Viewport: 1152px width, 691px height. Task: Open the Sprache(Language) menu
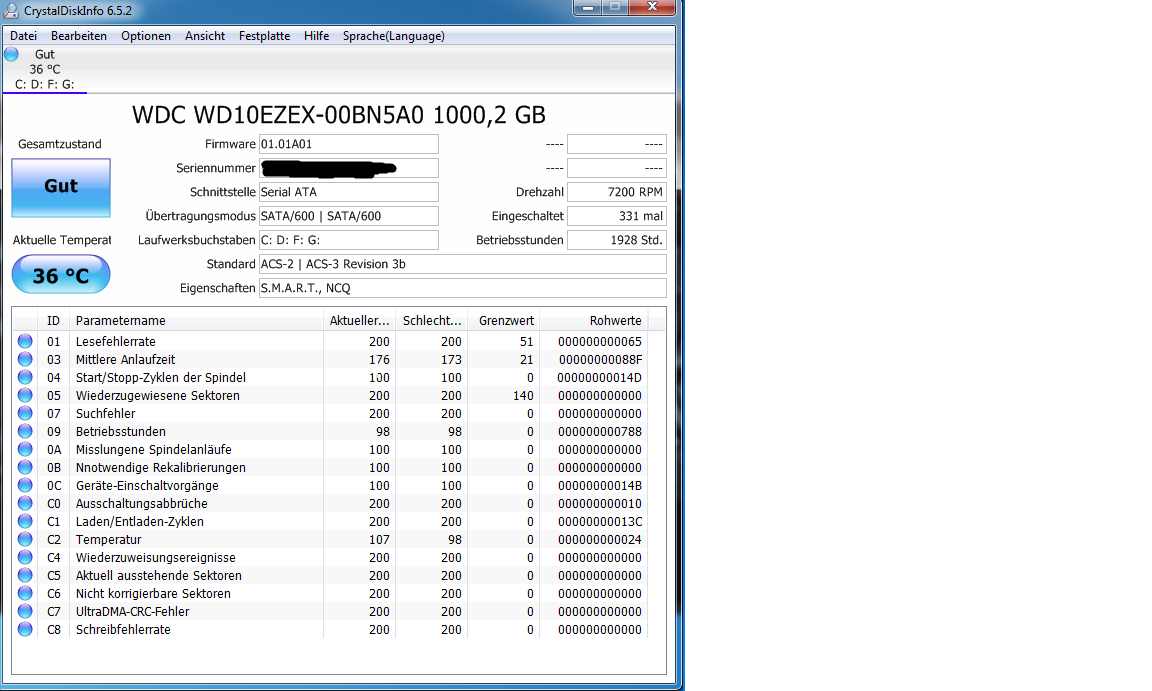point(394,36)
